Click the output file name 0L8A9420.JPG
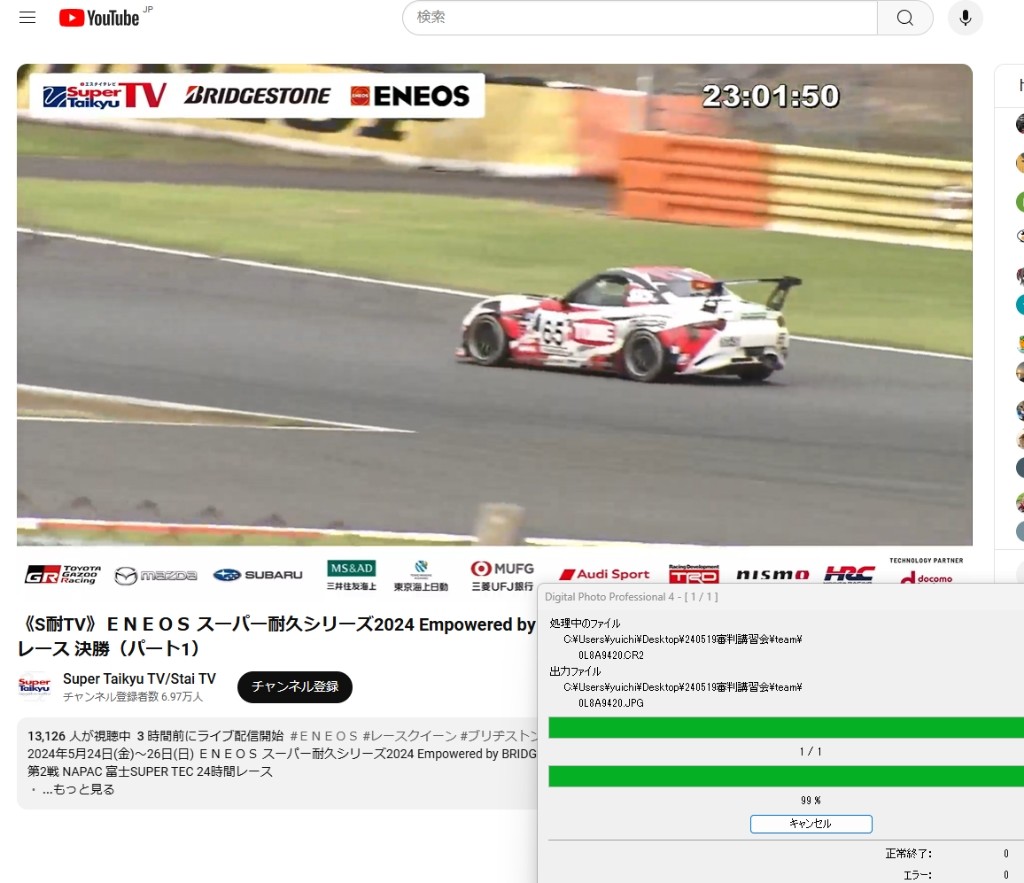This screenshot has width=1024, height=883. click(611, 703)
